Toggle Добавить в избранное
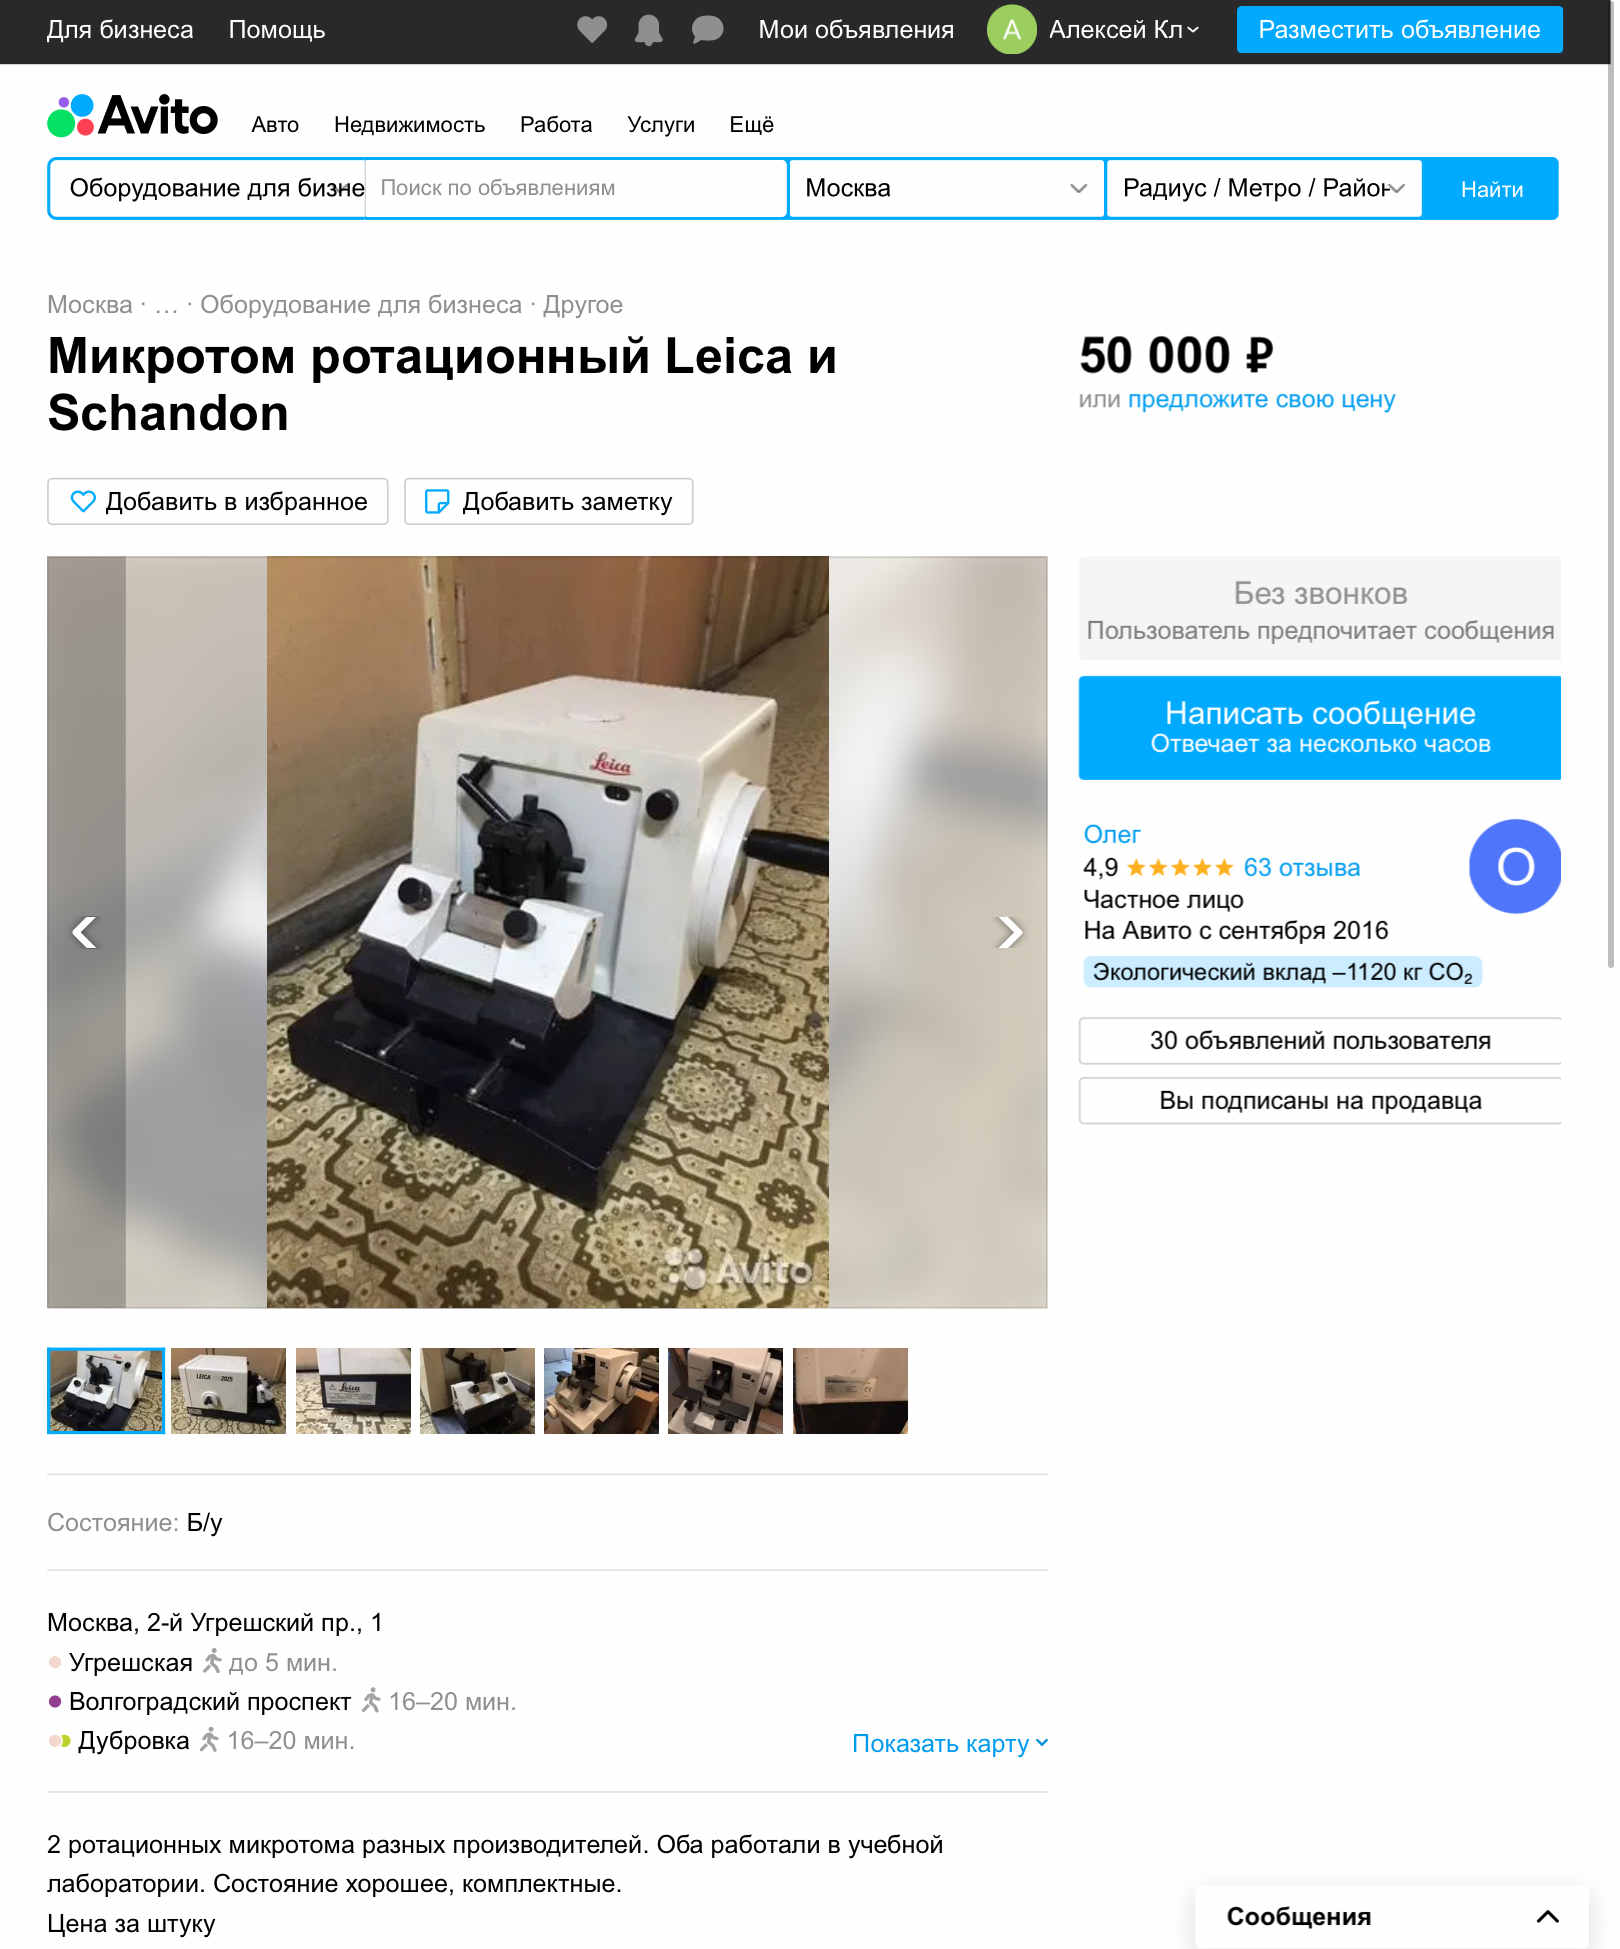 coord(218,503)
